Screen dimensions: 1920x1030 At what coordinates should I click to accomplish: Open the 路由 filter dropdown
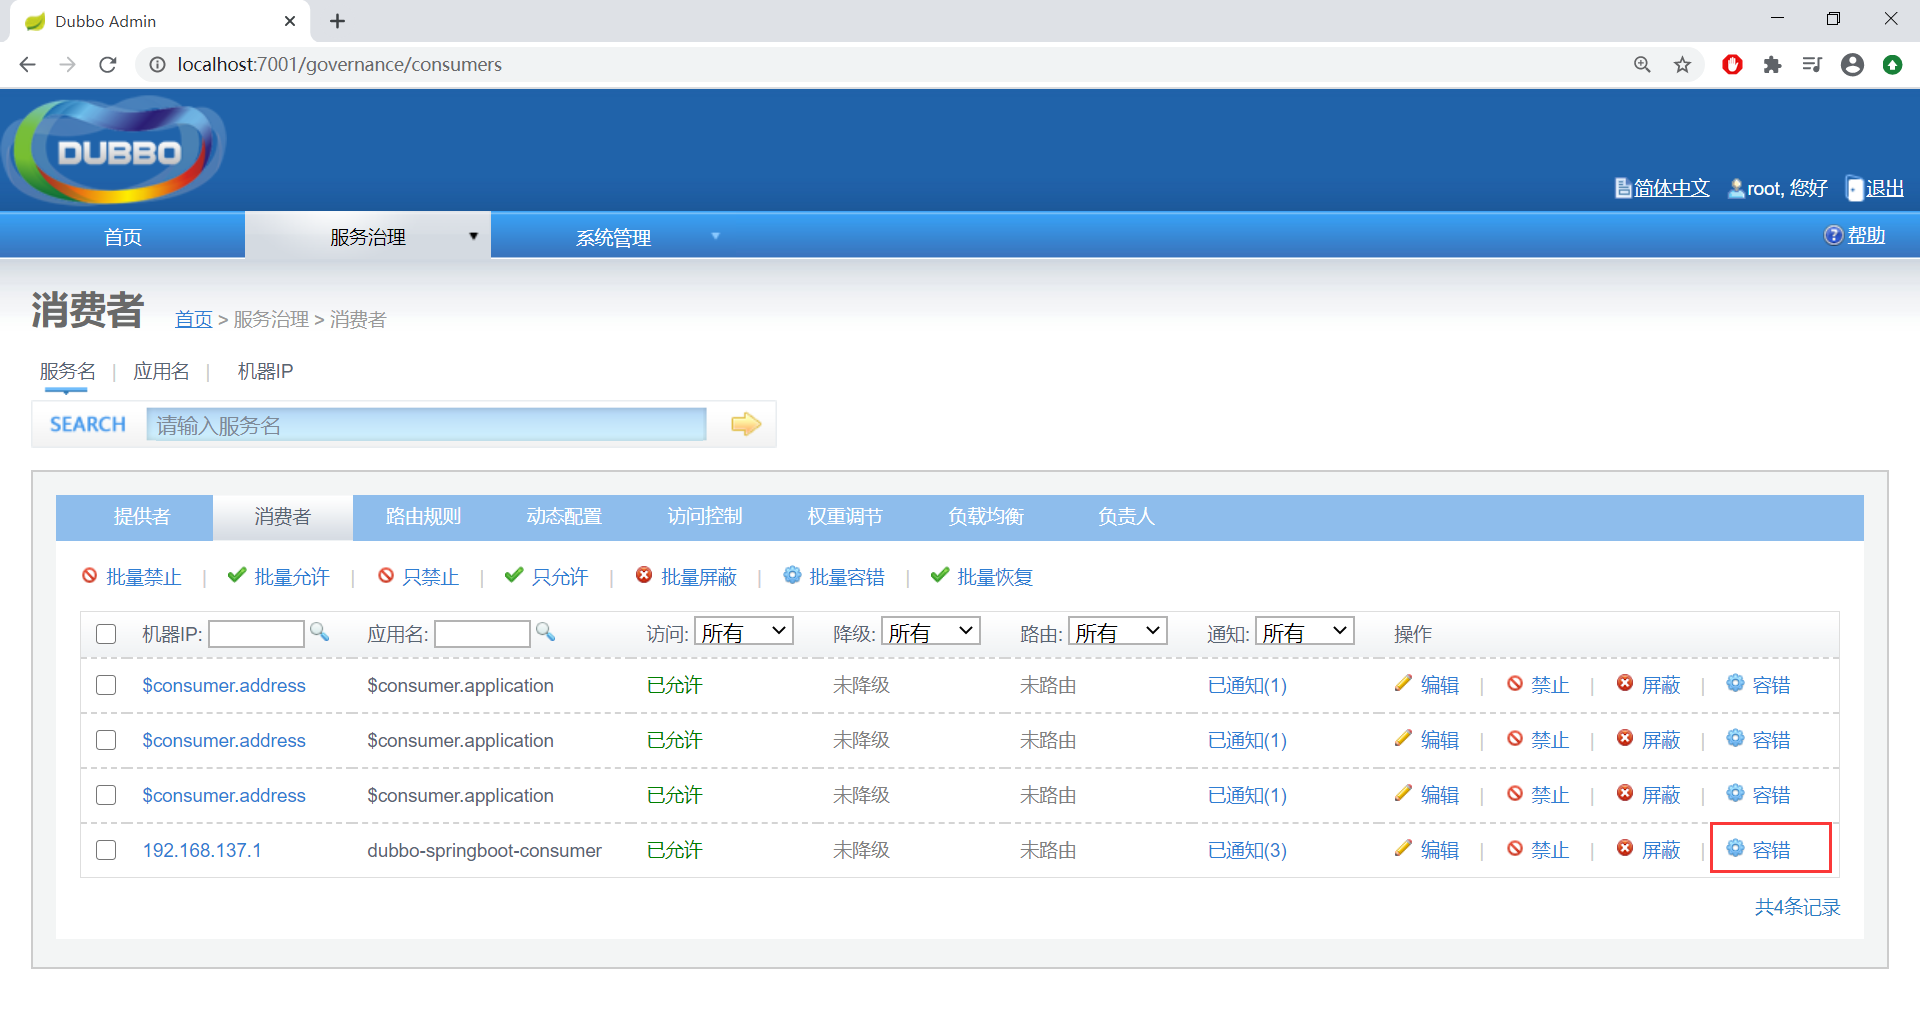tap(1118, 632)
